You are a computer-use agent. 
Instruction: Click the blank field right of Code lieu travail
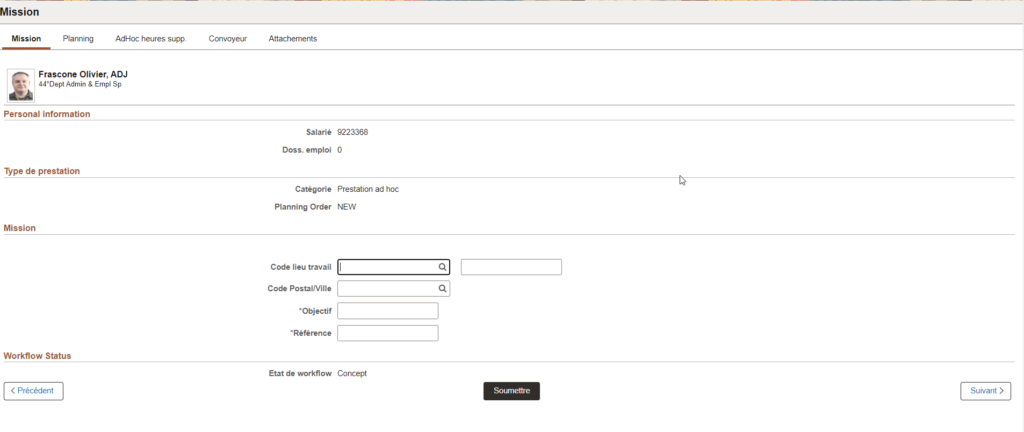(511, 267)
